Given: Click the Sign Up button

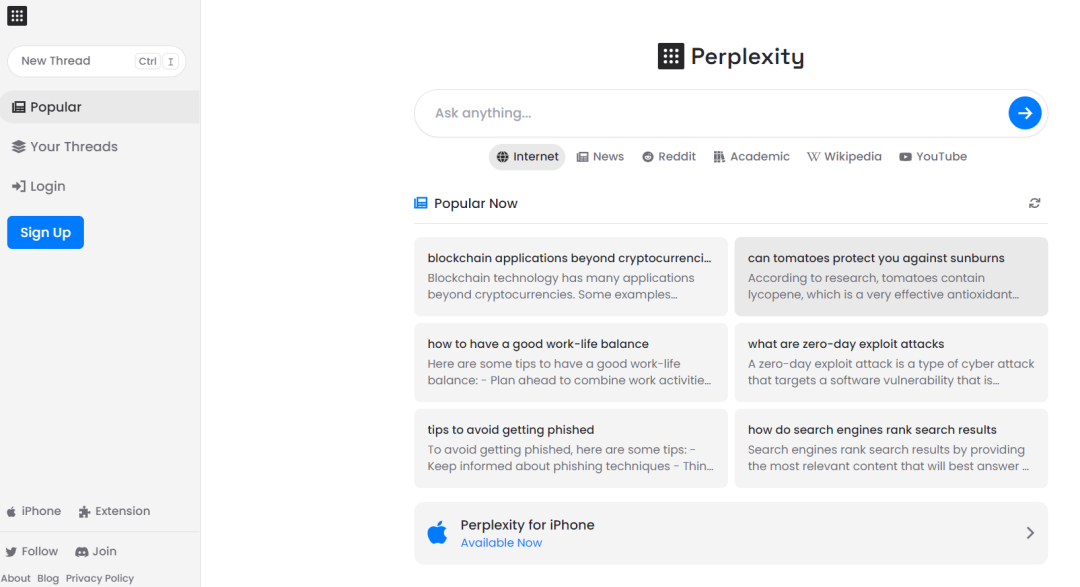Looking at the screenshot, I should pyautogui.click(x=45, y=232).
